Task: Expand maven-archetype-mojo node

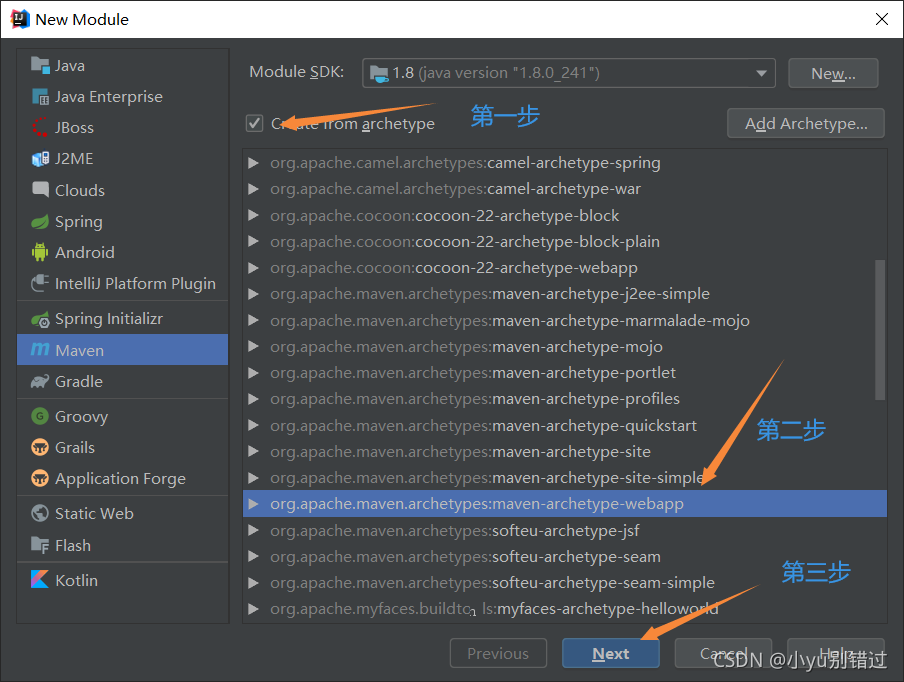Action: [x=253, y=346]
